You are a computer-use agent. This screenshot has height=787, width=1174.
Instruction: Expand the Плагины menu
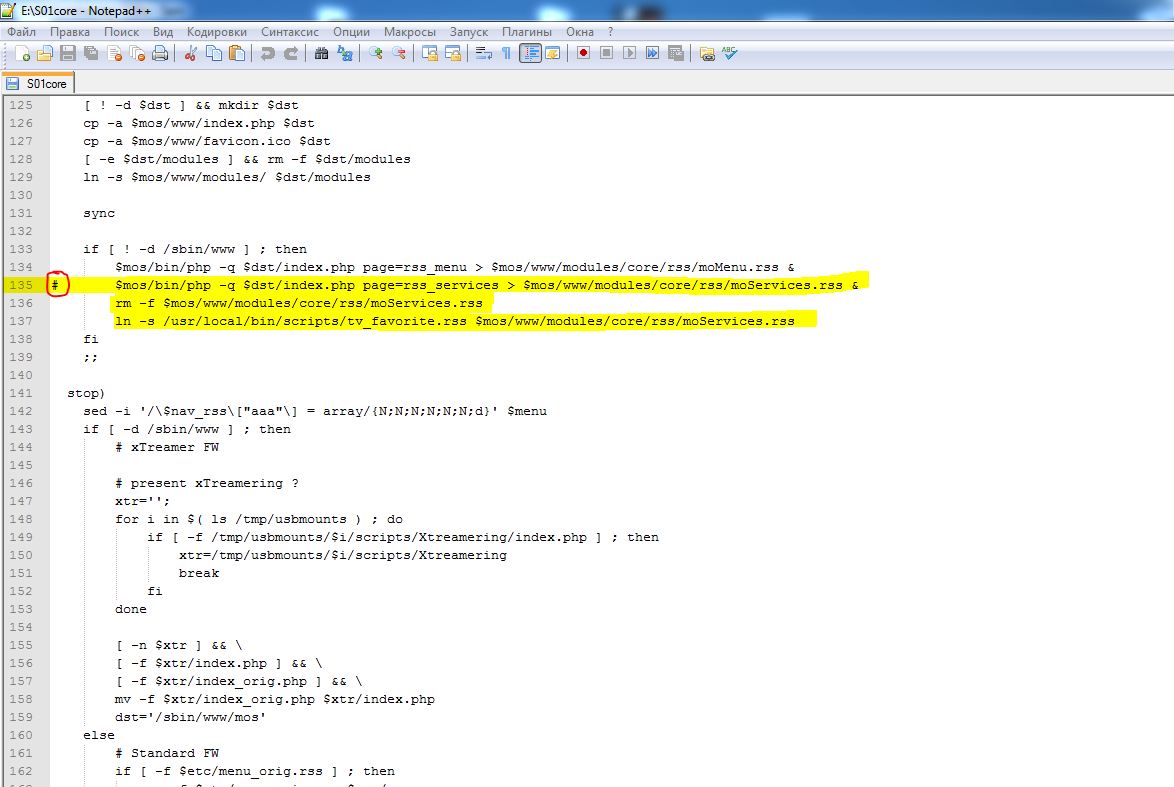[x=526, y=32]
